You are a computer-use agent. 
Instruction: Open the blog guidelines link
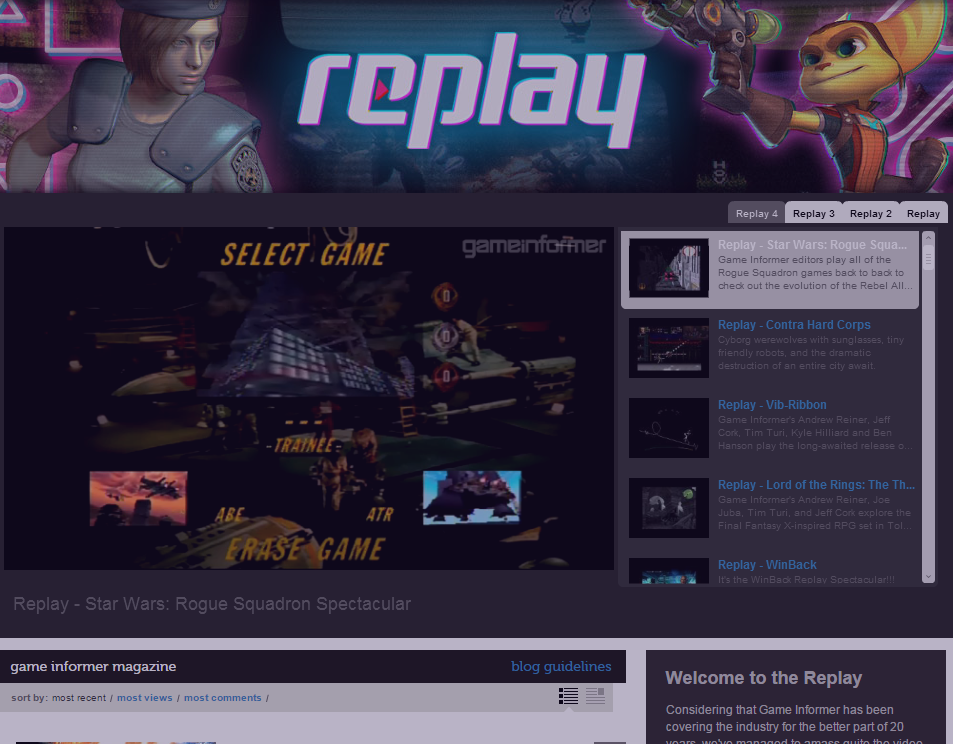(561, 666)
